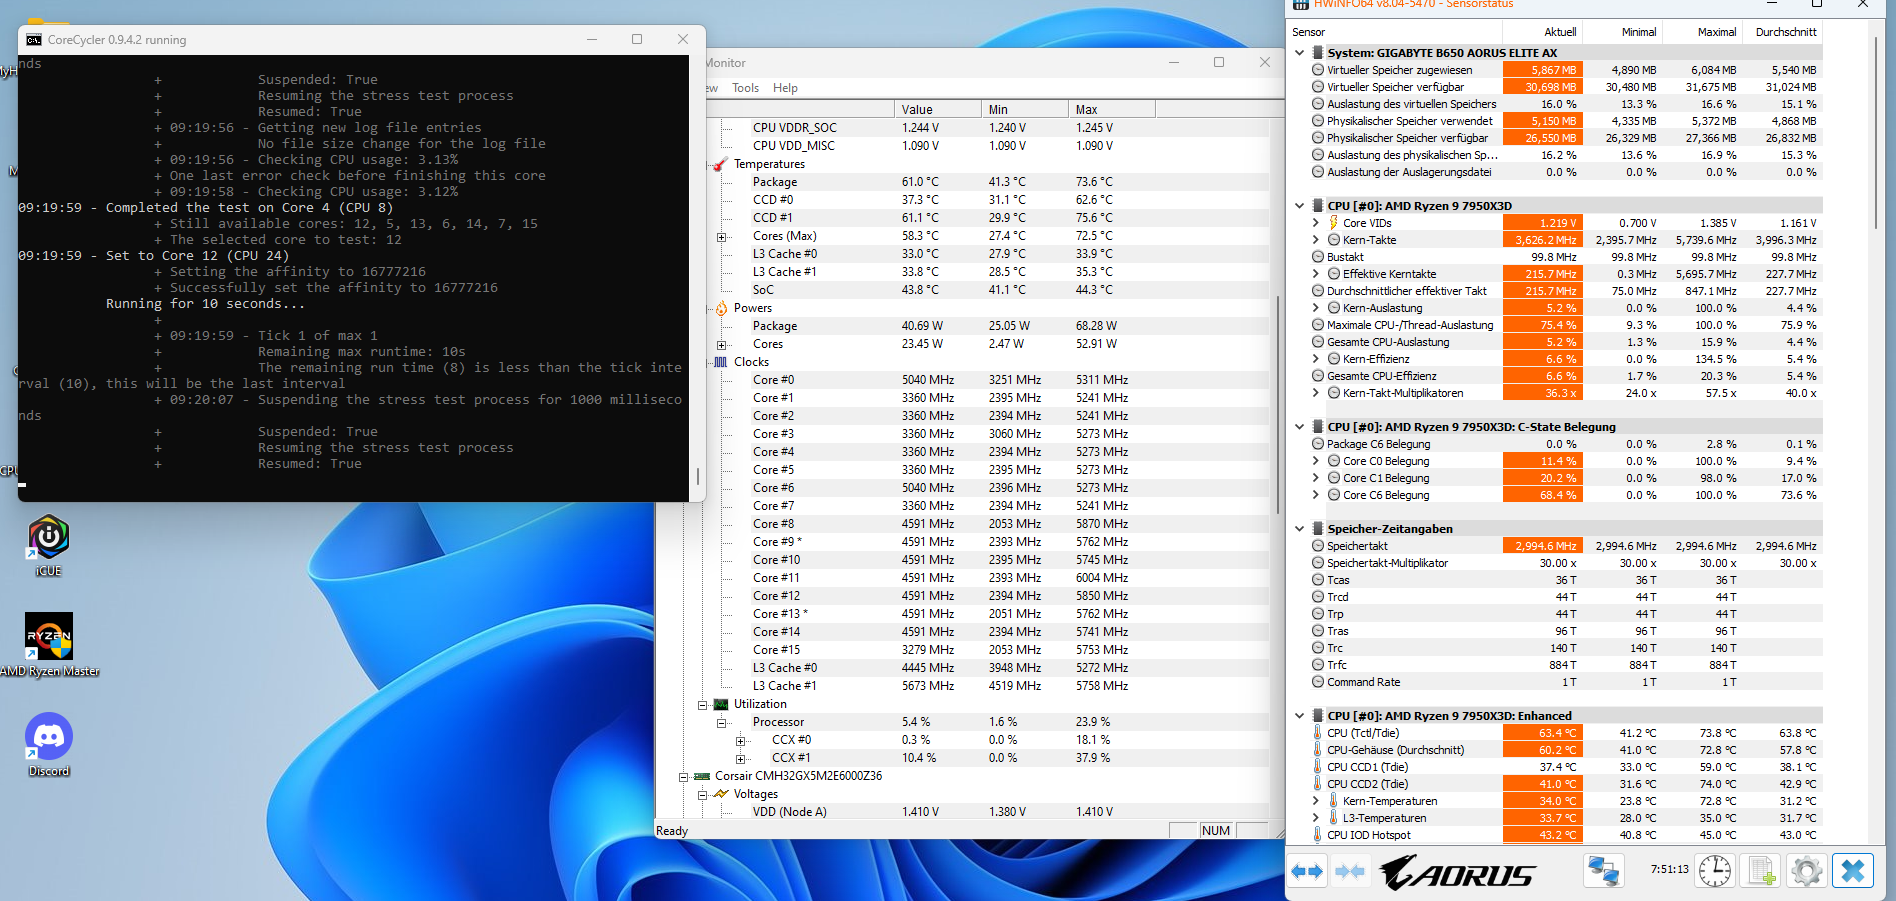Click the thermometer icon beside CPU (Tctl/Tdie)
The height and width of the screenshot is (901, 1896).
(1318, 733)
